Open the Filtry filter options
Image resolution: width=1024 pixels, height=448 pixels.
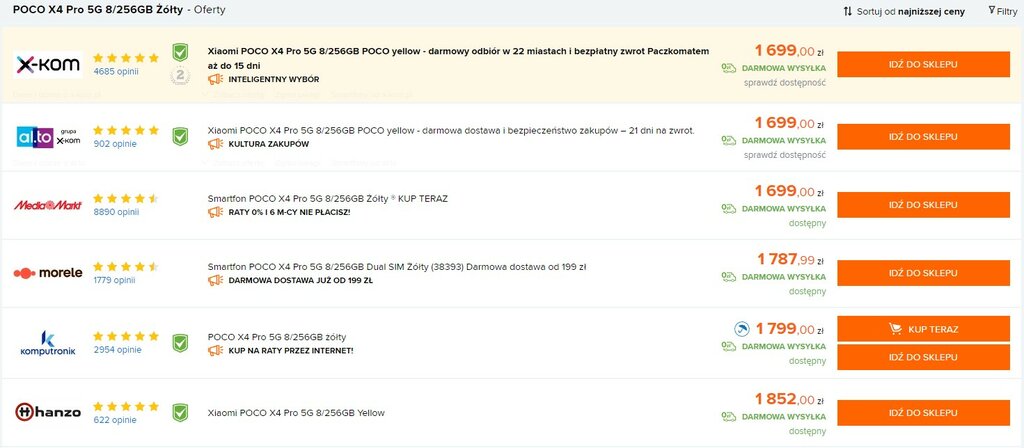[1002, 11]
